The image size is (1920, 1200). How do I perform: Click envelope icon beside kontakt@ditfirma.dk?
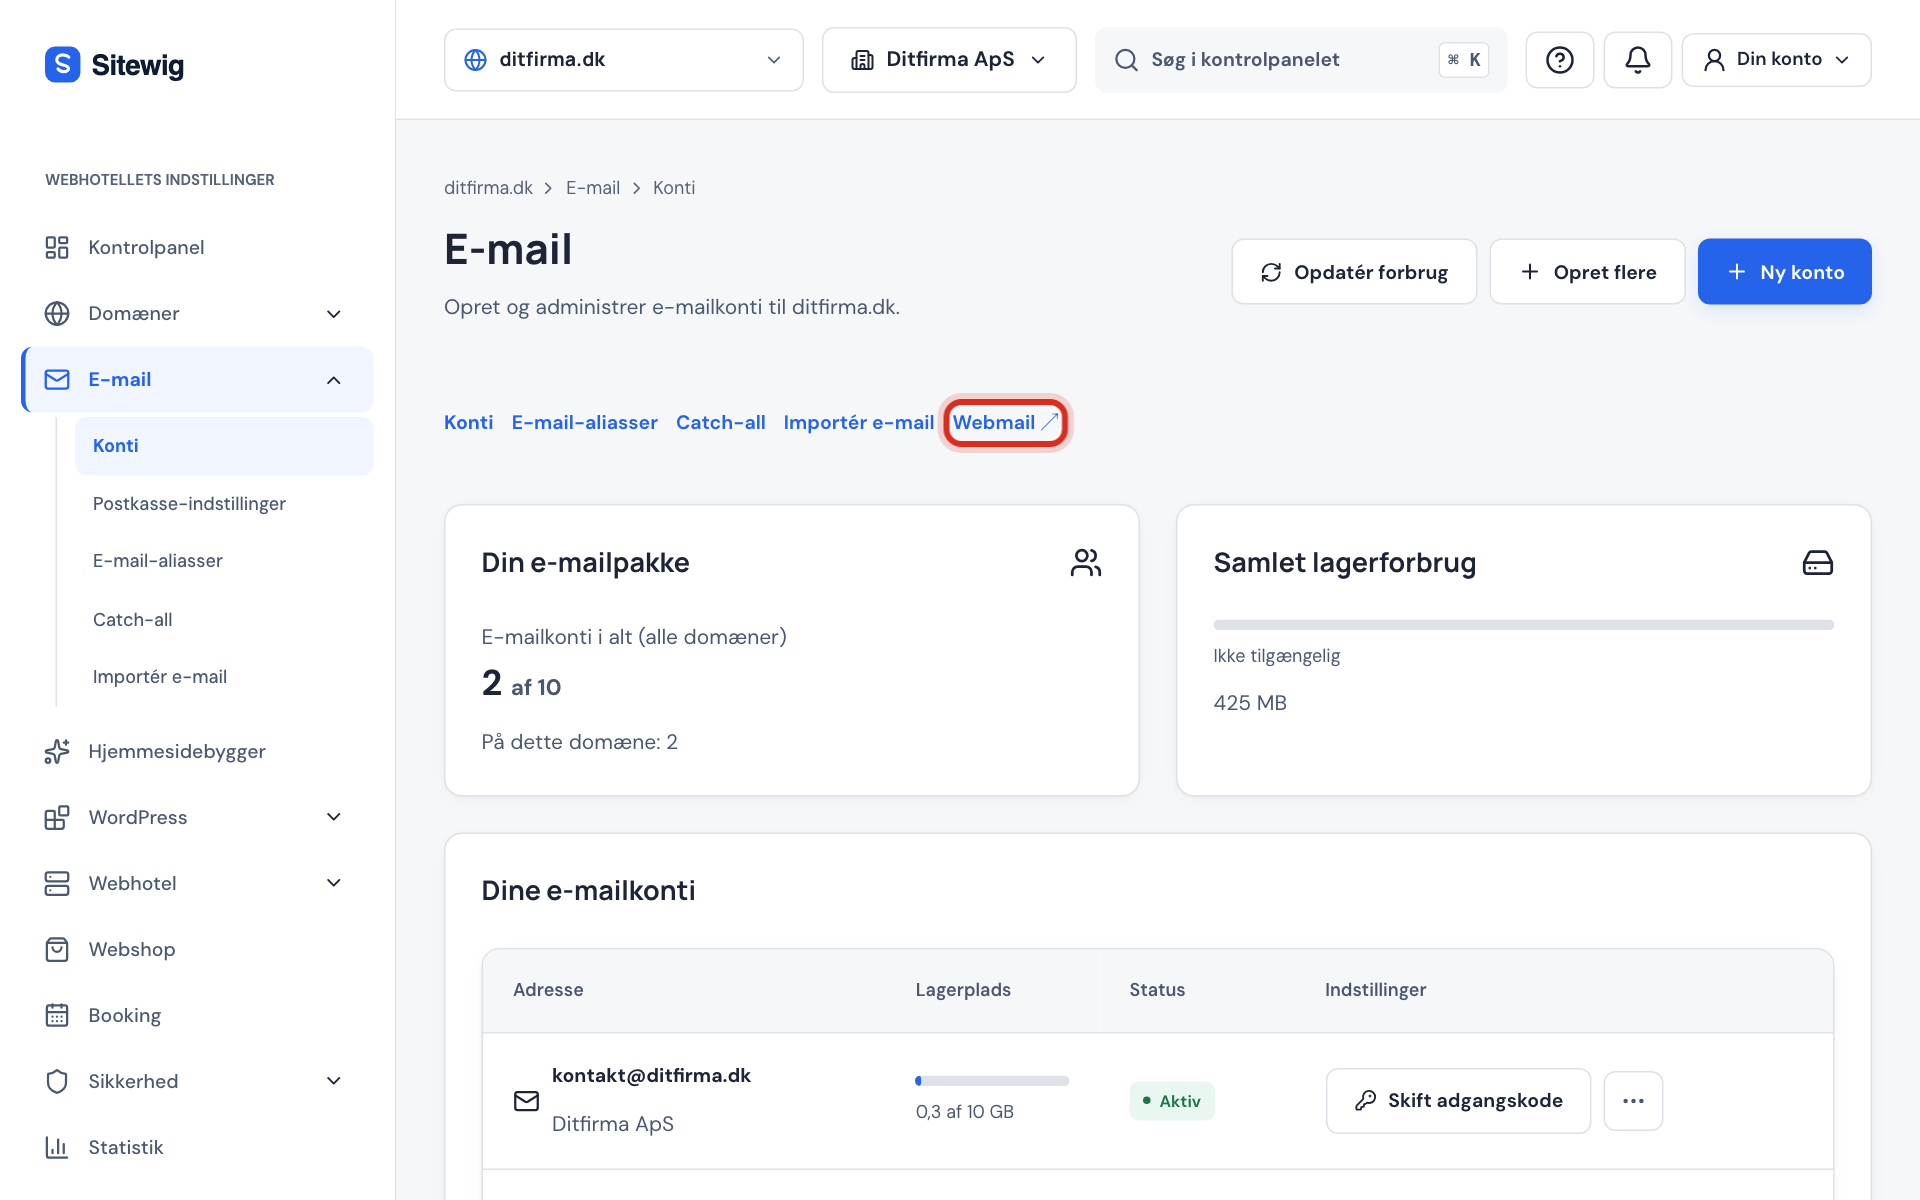(526, 1101)
